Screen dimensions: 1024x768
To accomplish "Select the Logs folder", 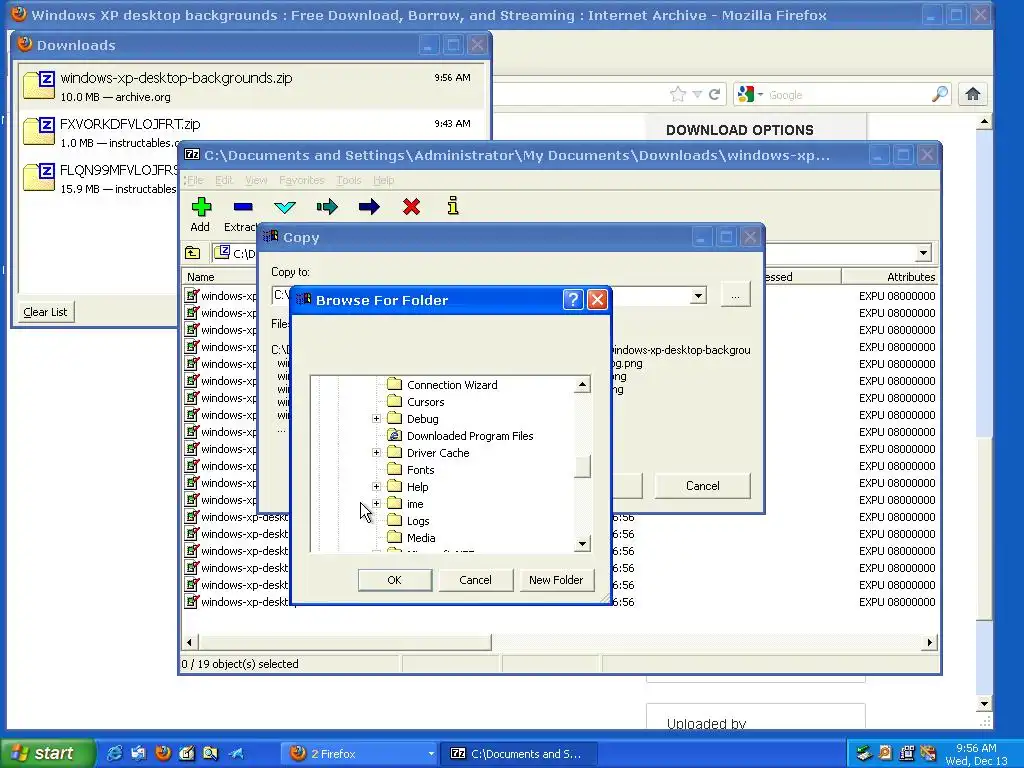I will coord(418,520).
